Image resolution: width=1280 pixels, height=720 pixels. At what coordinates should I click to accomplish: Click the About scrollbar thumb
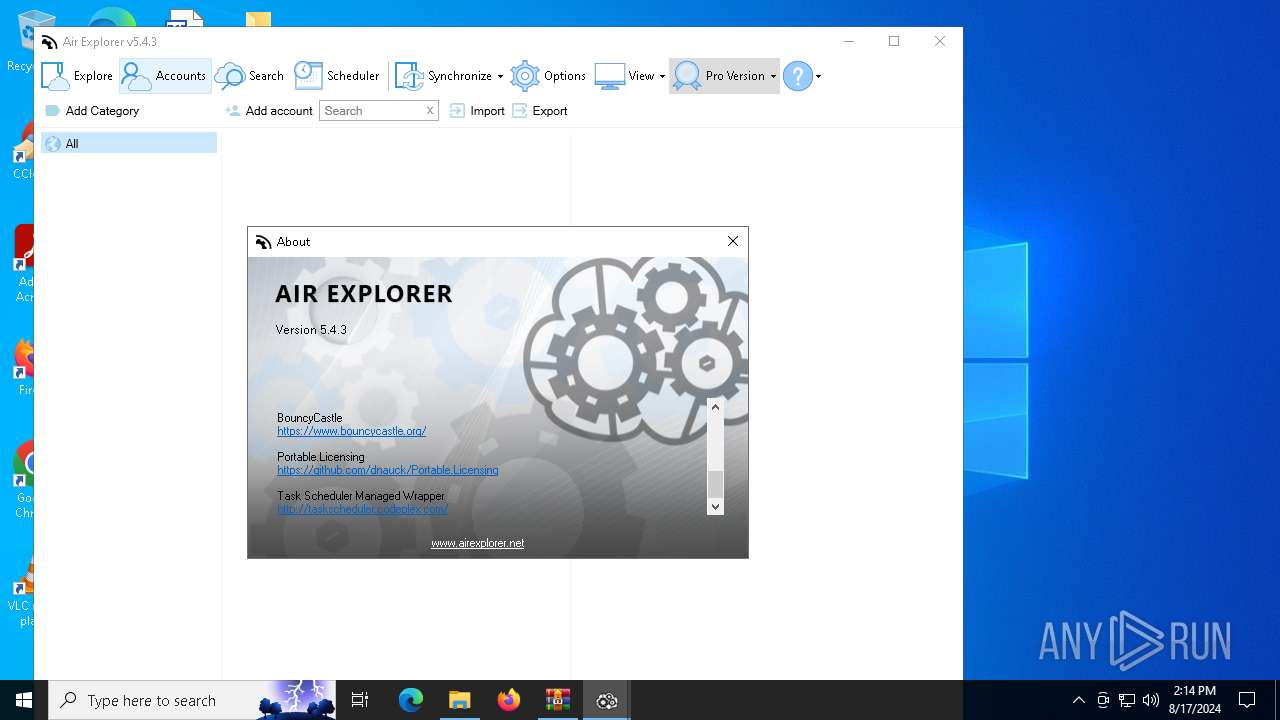pyautogui.click(x=715, y=484)
